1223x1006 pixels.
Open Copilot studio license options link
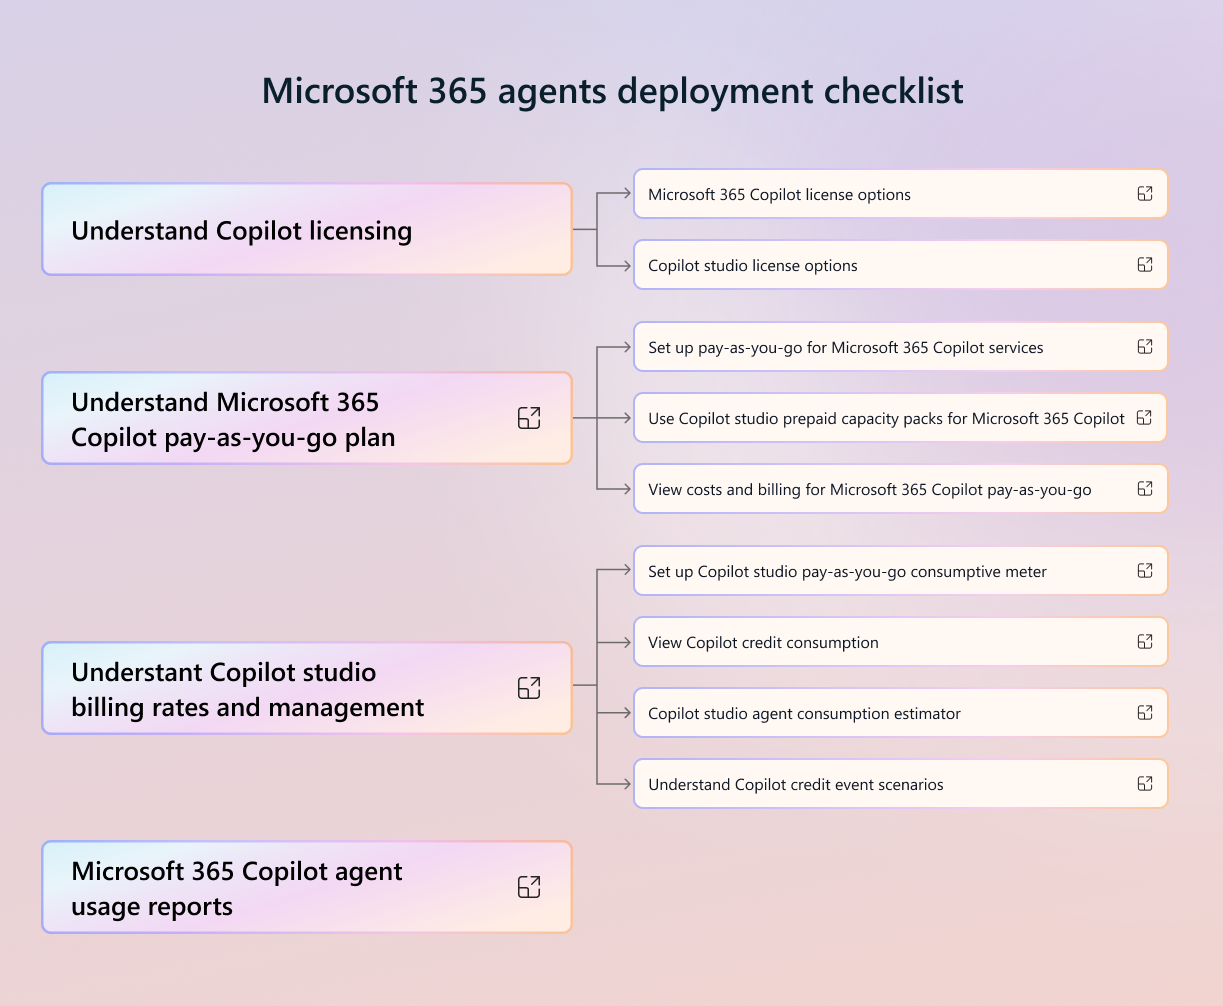click(x=901, y=265)
